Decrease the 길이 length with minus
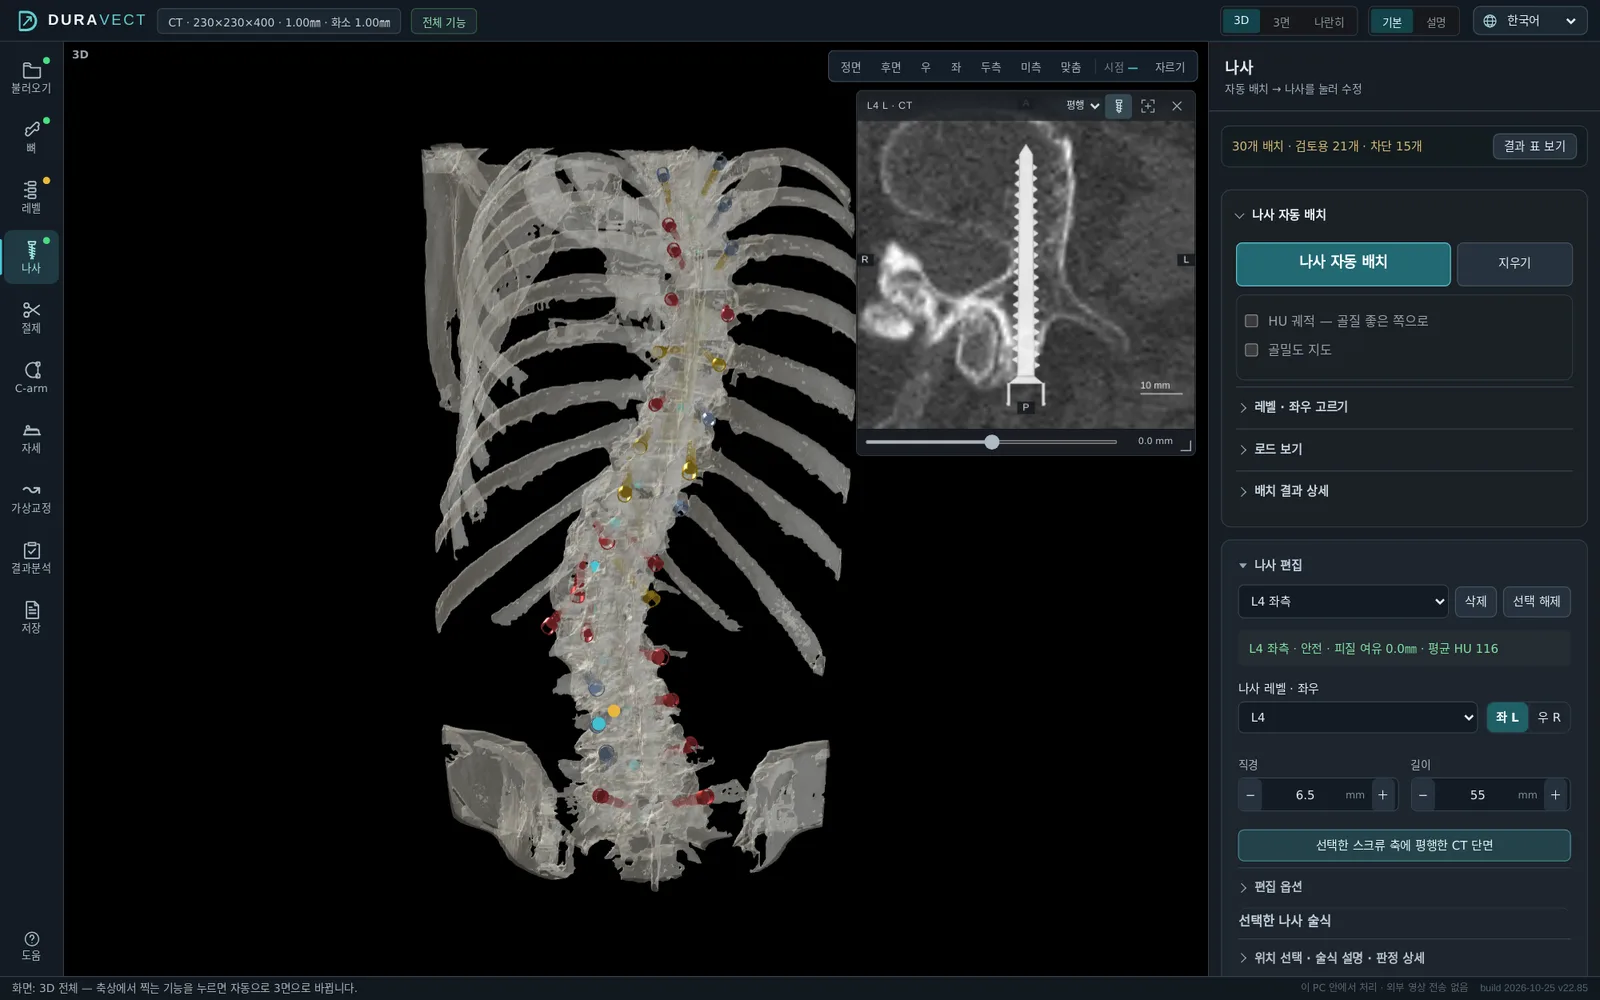The image size is (1600, 1000). (x=1423, y=795)
